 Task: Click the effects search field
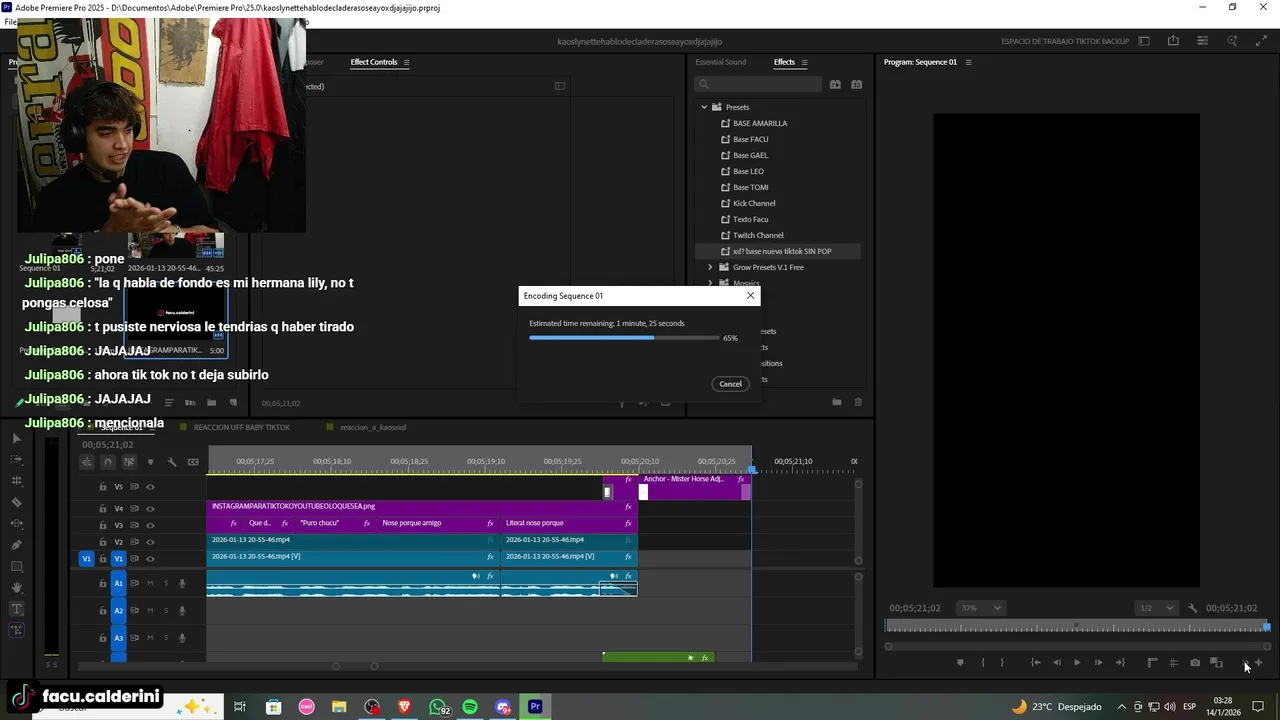[x=758, y=85]
